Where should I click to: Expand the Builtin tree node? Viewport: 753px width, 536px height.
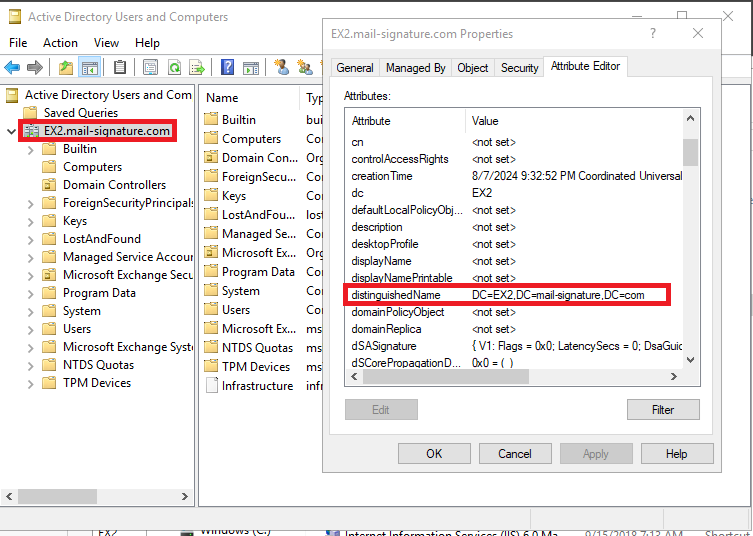(31, 149)
